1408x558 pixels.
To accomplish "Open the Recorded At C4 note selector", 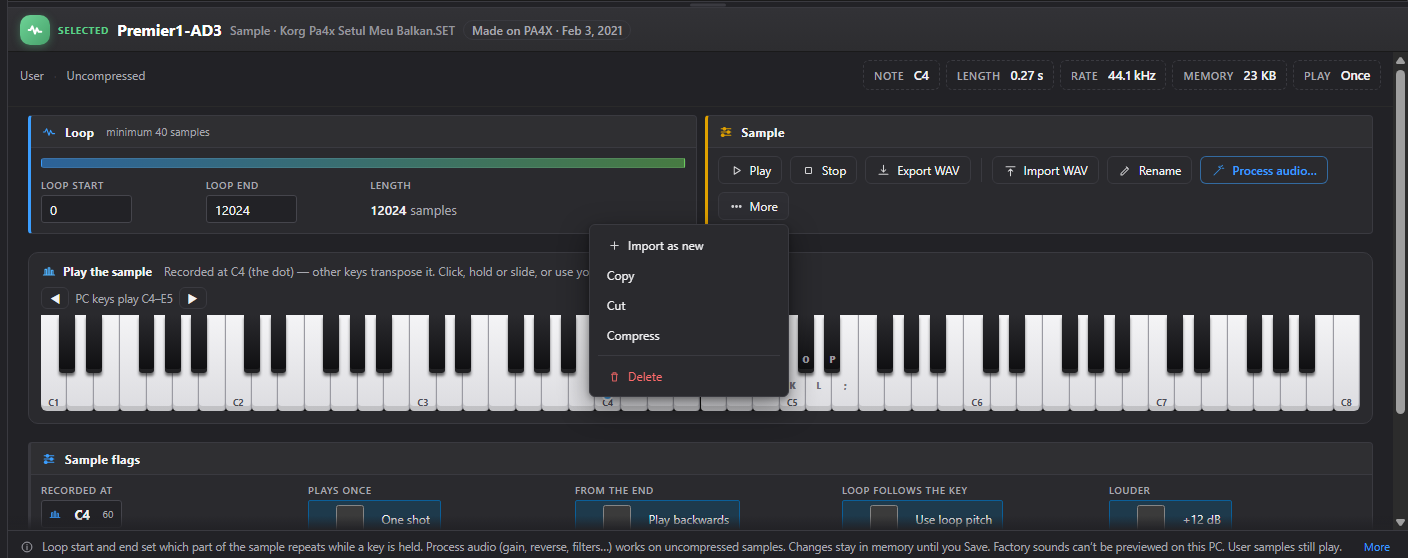I will point(81,515).
